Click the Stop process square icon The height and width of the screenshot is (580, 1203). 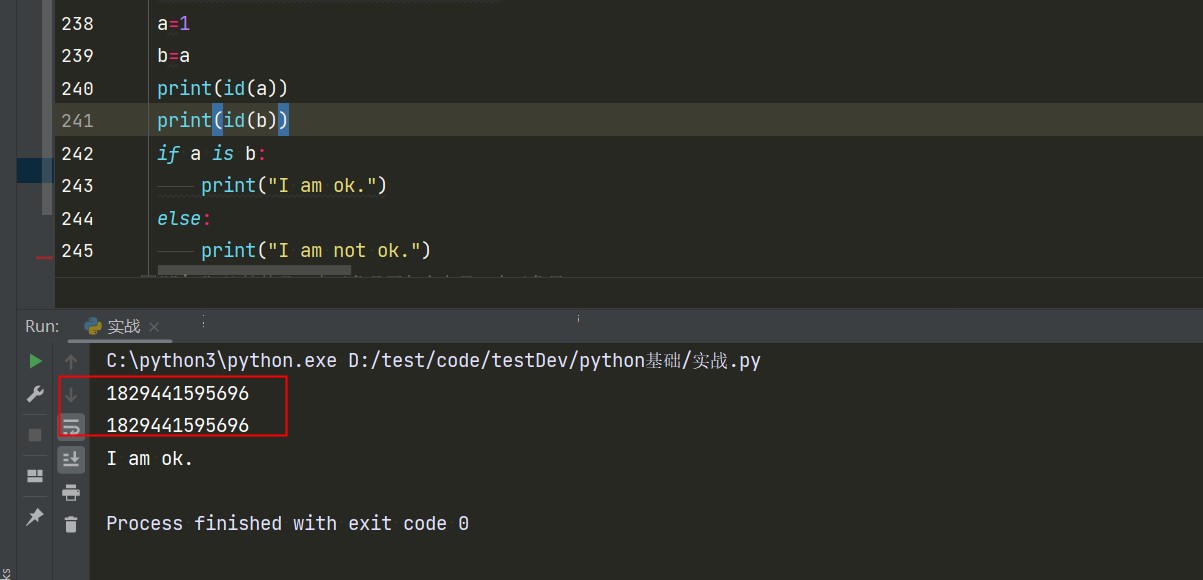click(x=35, y=435)
